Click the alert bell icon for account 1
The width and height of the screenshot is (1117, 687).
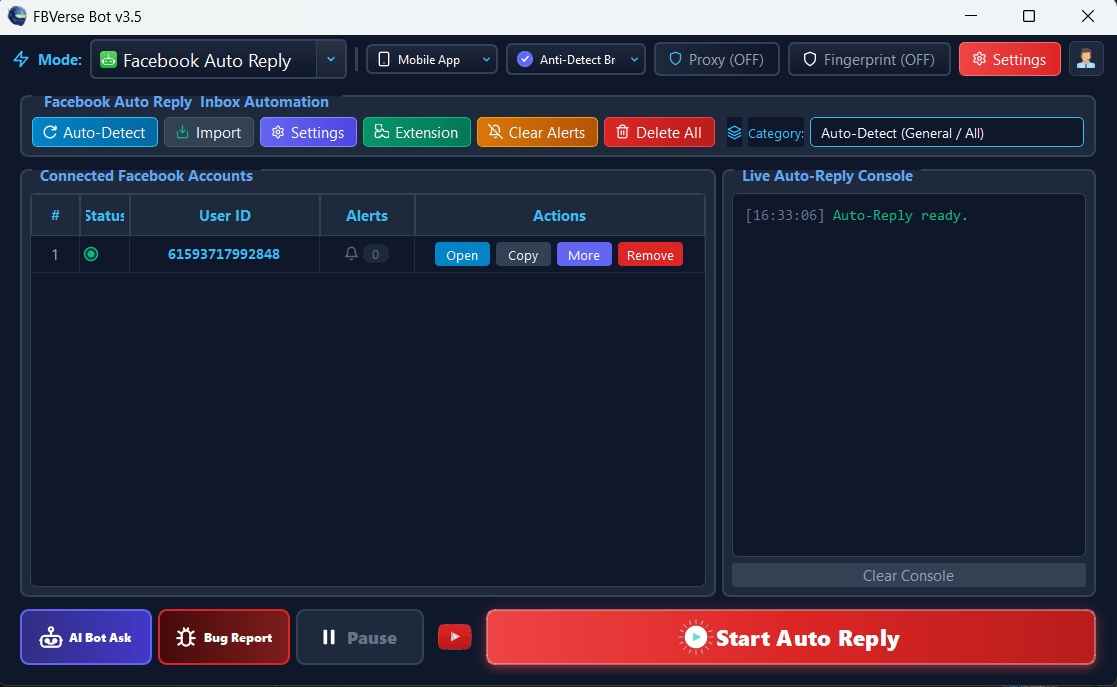tap(351, 254)
